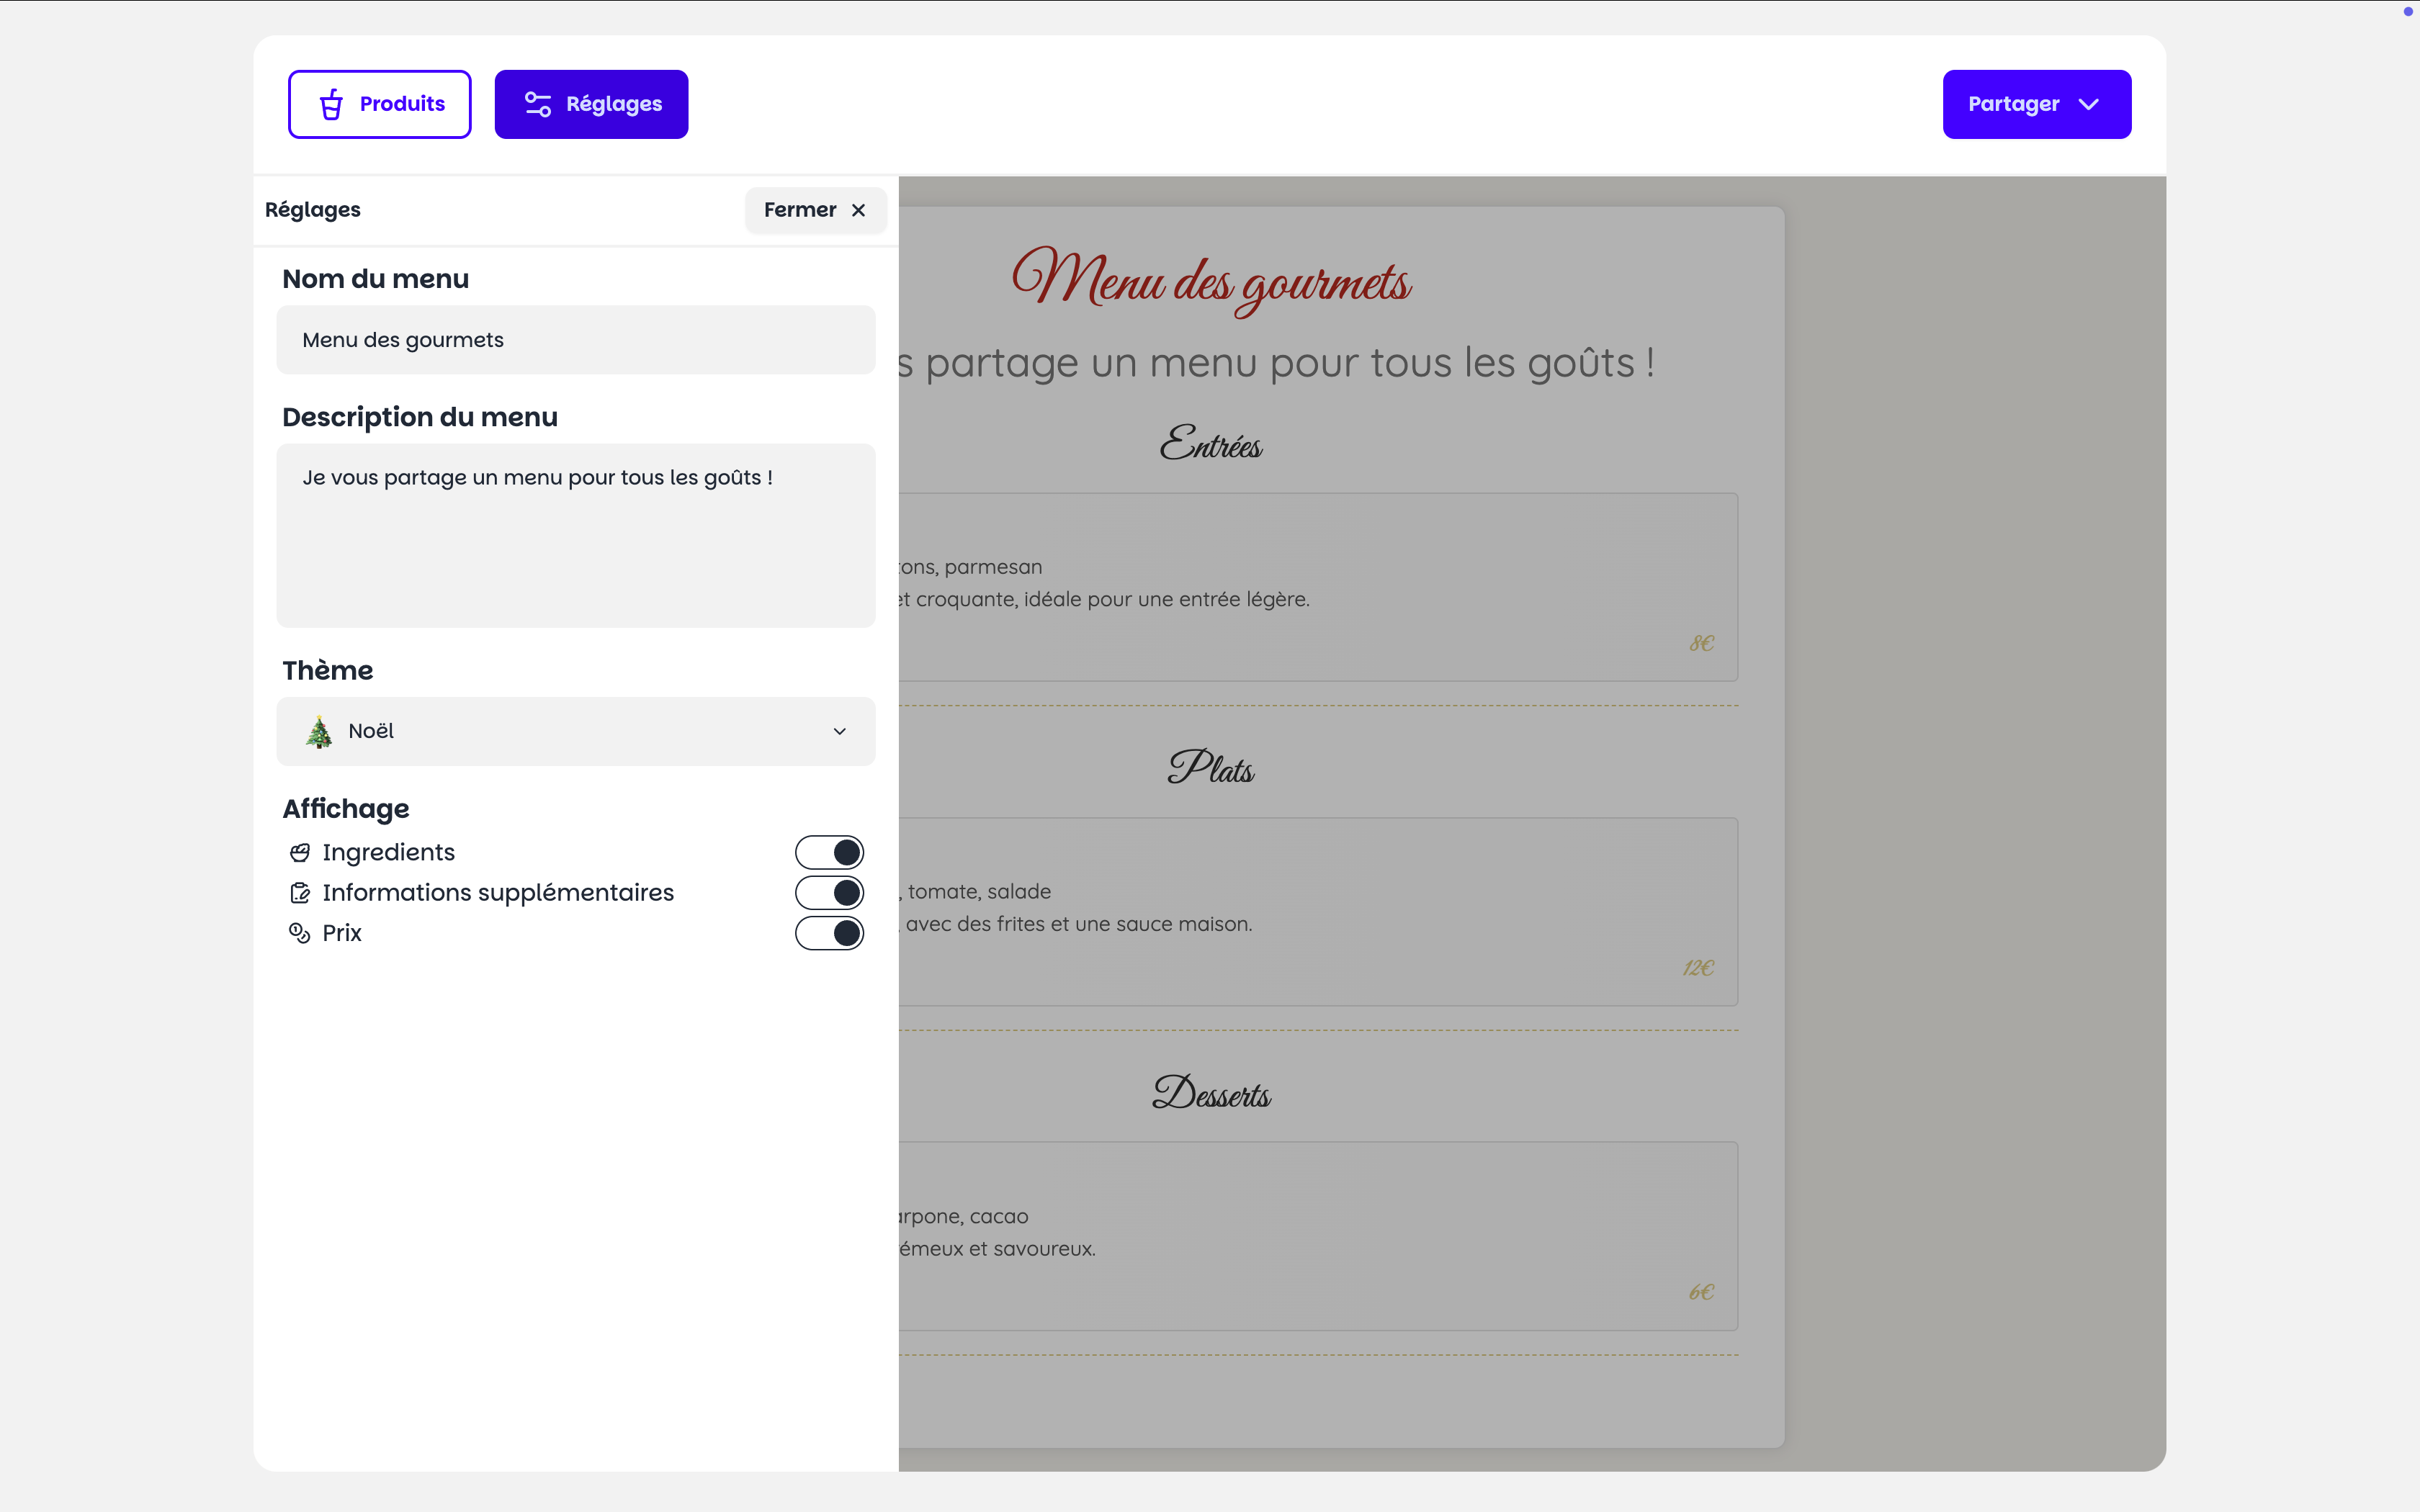Click the 8€ price in Entrées

tap(1701, 643)
